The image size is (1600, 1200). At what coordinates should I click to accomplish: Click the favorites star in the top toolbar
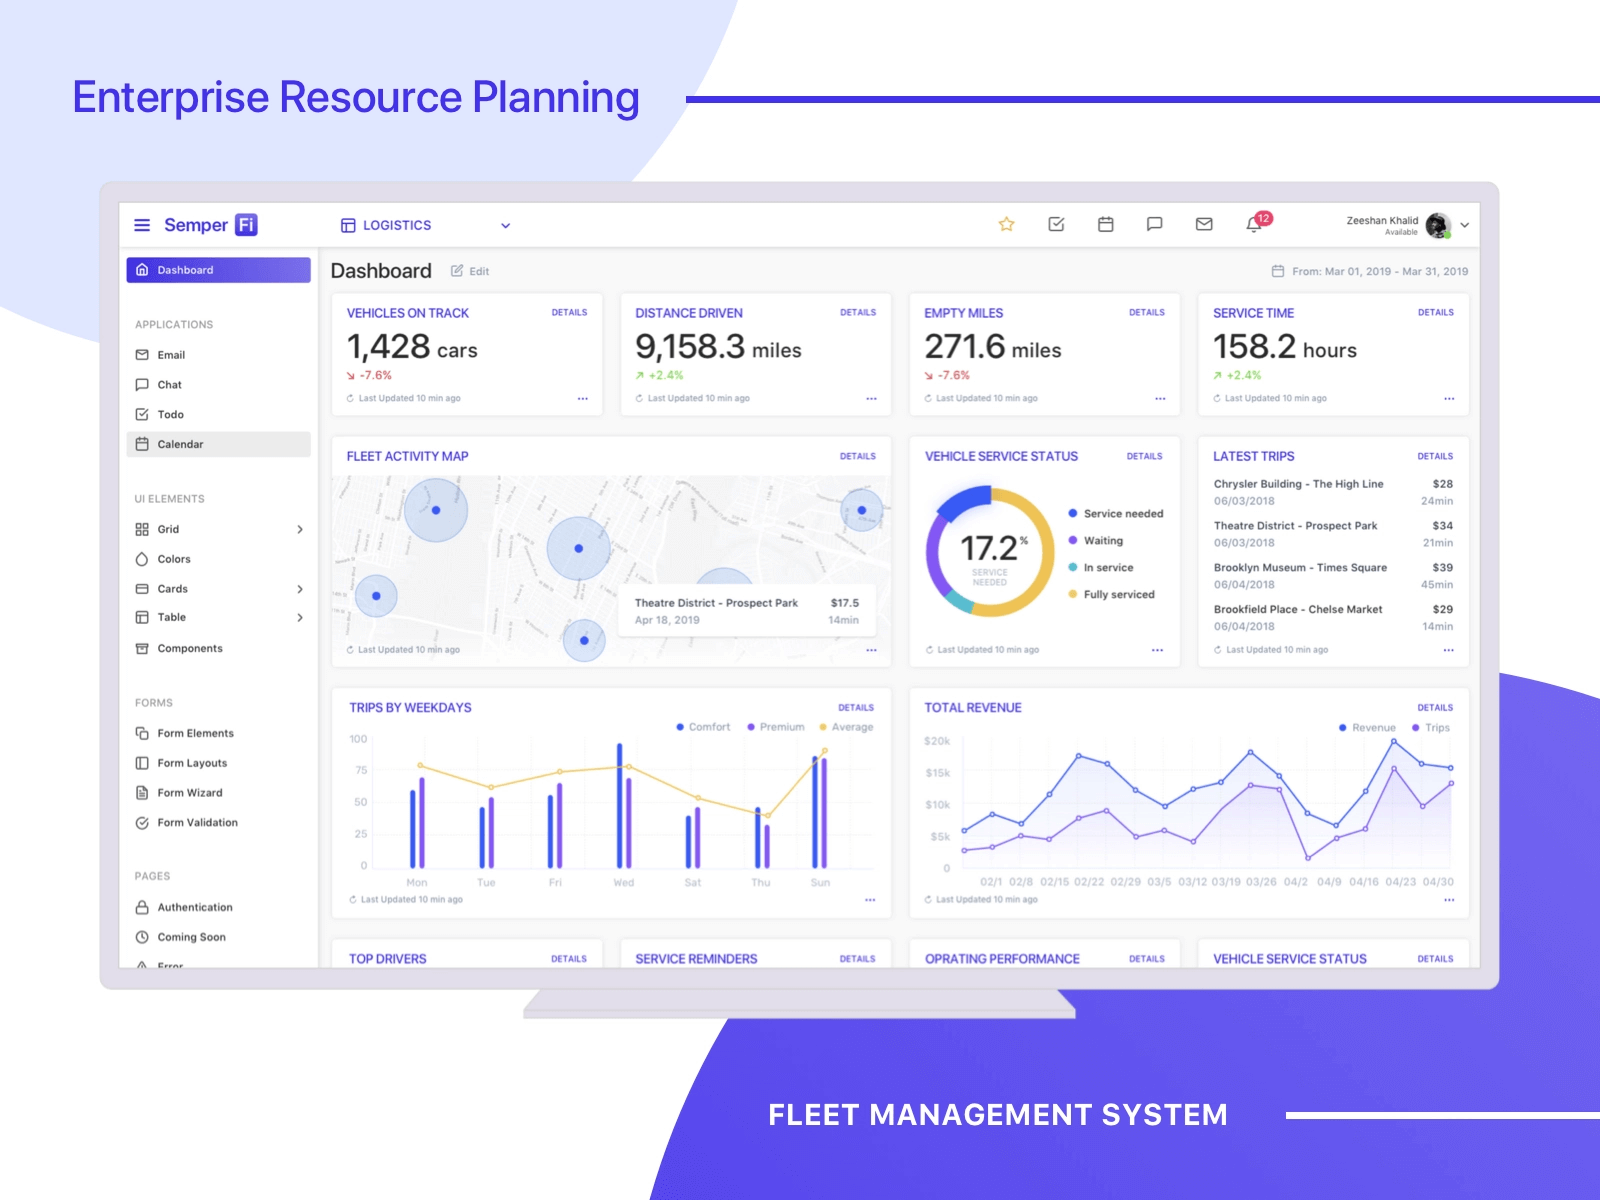pos(1006,224)
